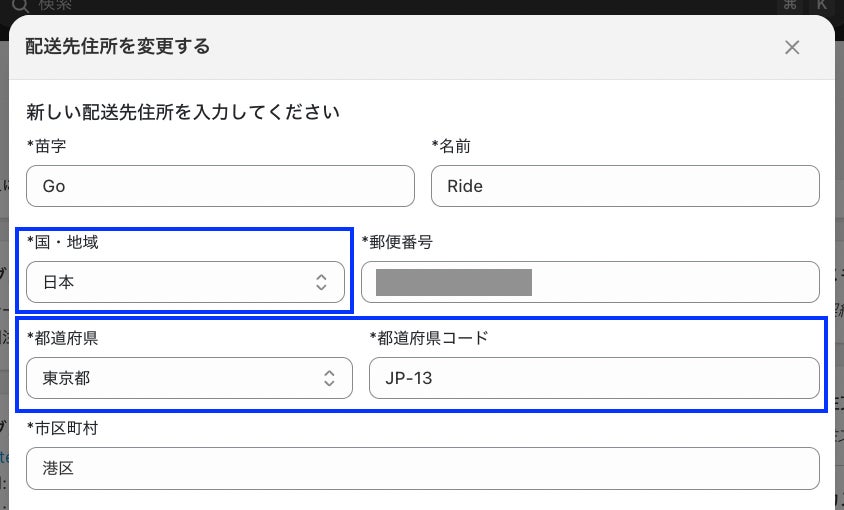Click the 国・地域 up-down chevron arrows
The width and height of the screenshot is (844, 510).
321,283
